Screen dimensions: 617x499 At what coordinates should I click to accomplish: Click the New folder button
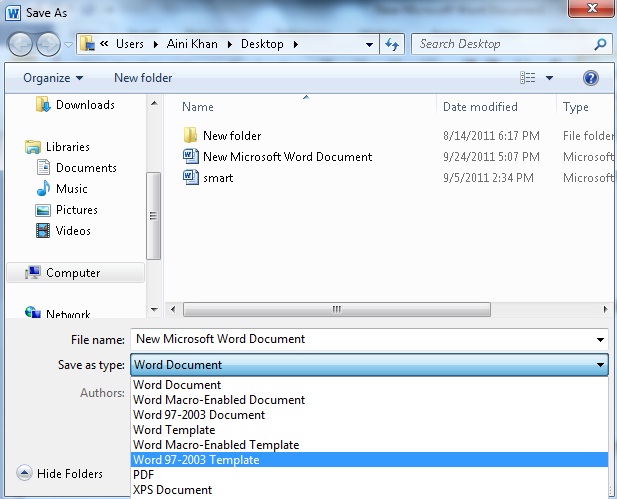click(143, 78)
